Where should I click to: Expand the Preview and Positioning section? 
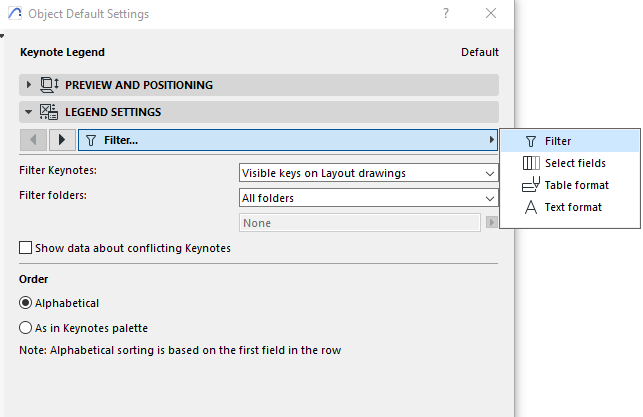tap(29, 85)
